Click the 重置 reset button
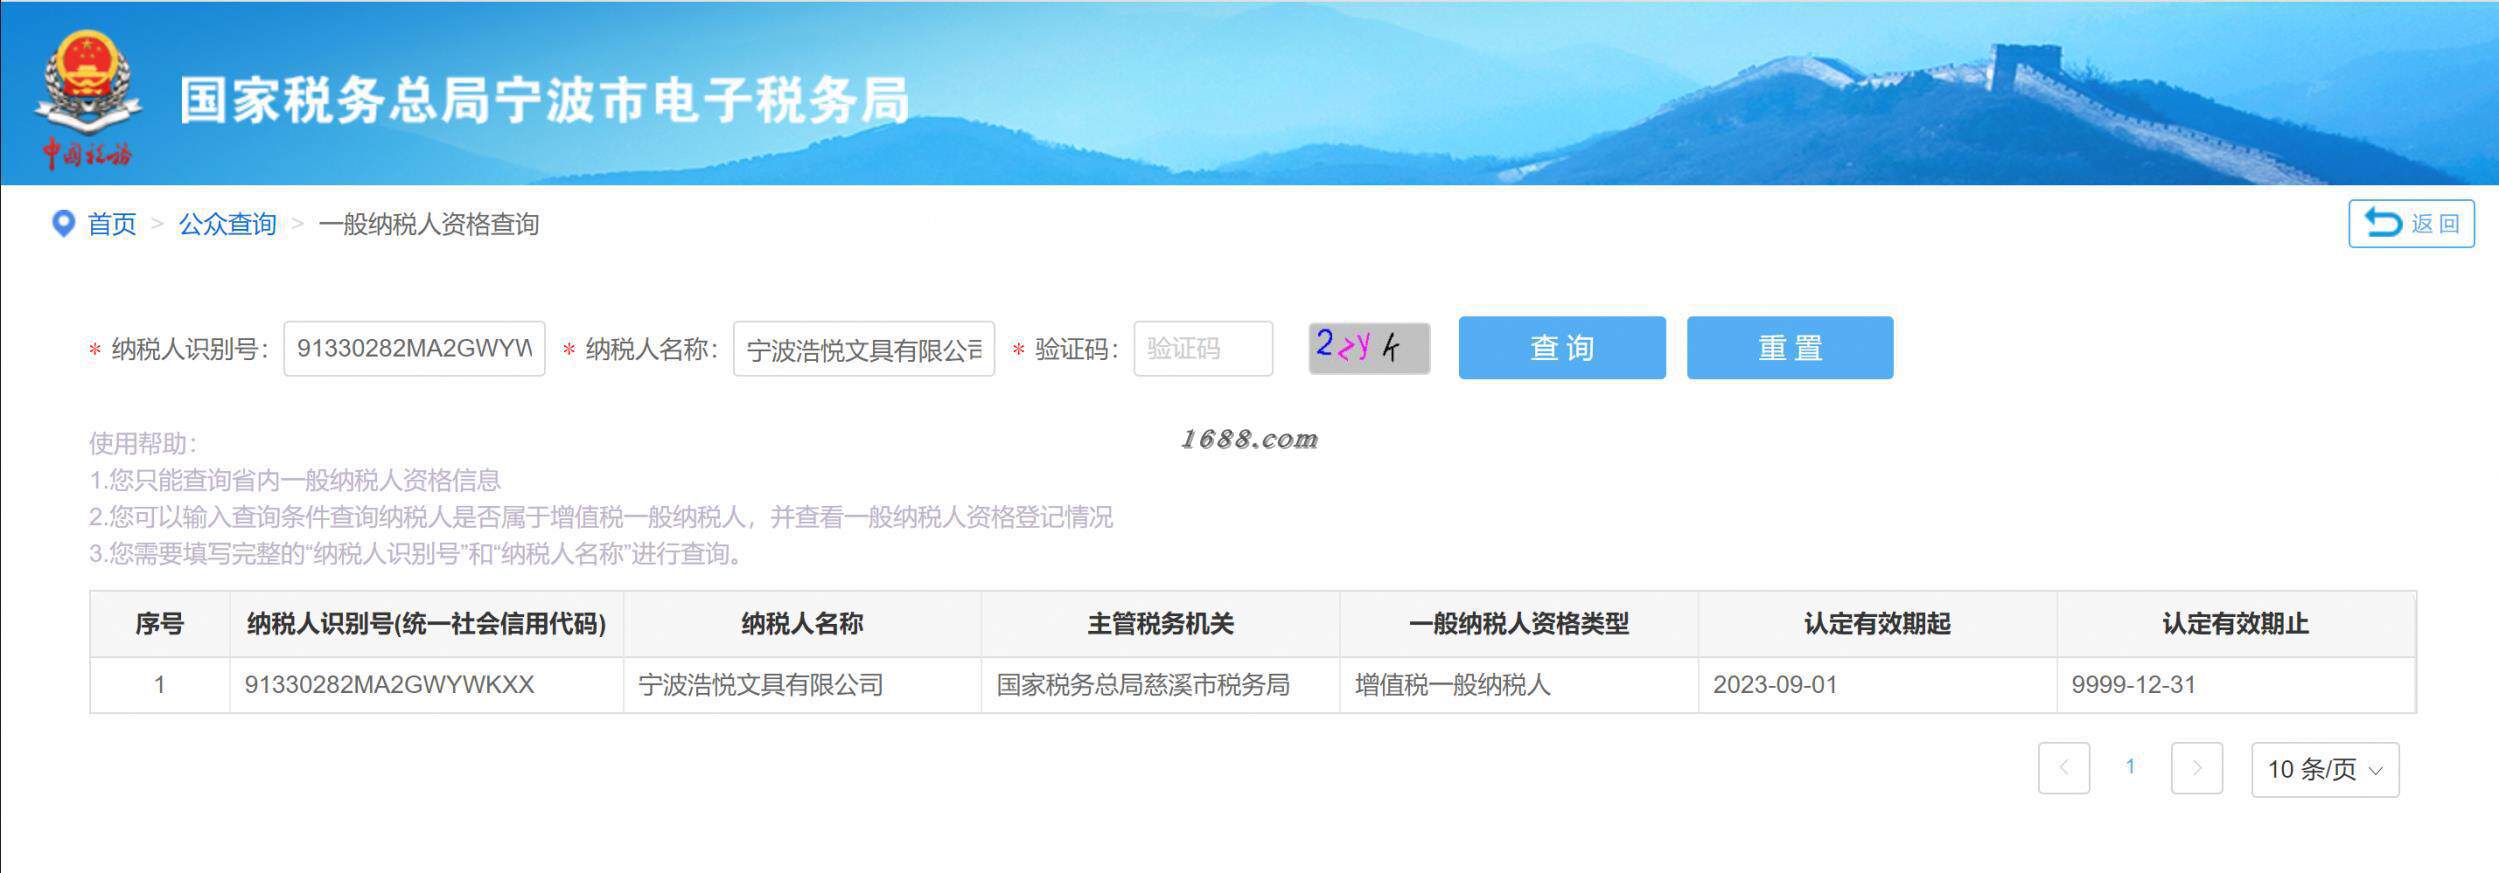The width and height of the screenshot is (2499, 873). [1790, 348]
